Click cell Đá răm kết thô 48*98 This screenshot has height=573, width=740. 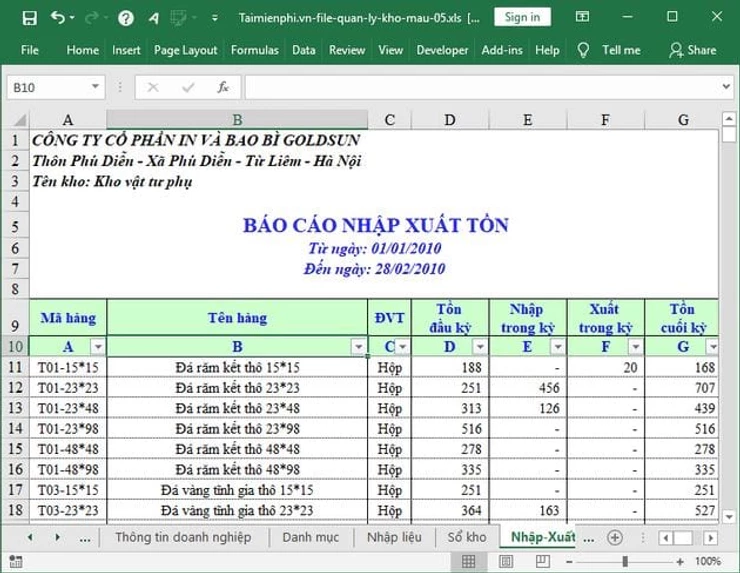[x=237, y=470]
